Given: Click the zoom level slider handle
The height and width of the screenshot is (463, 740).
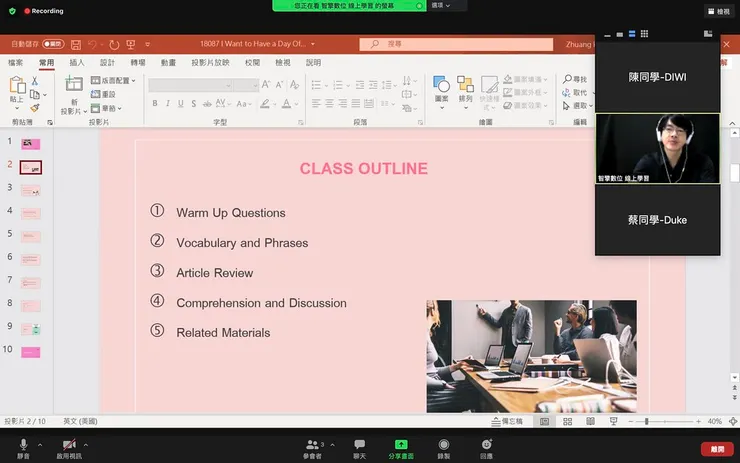Looking at the screenshot, I should point(647,421).
